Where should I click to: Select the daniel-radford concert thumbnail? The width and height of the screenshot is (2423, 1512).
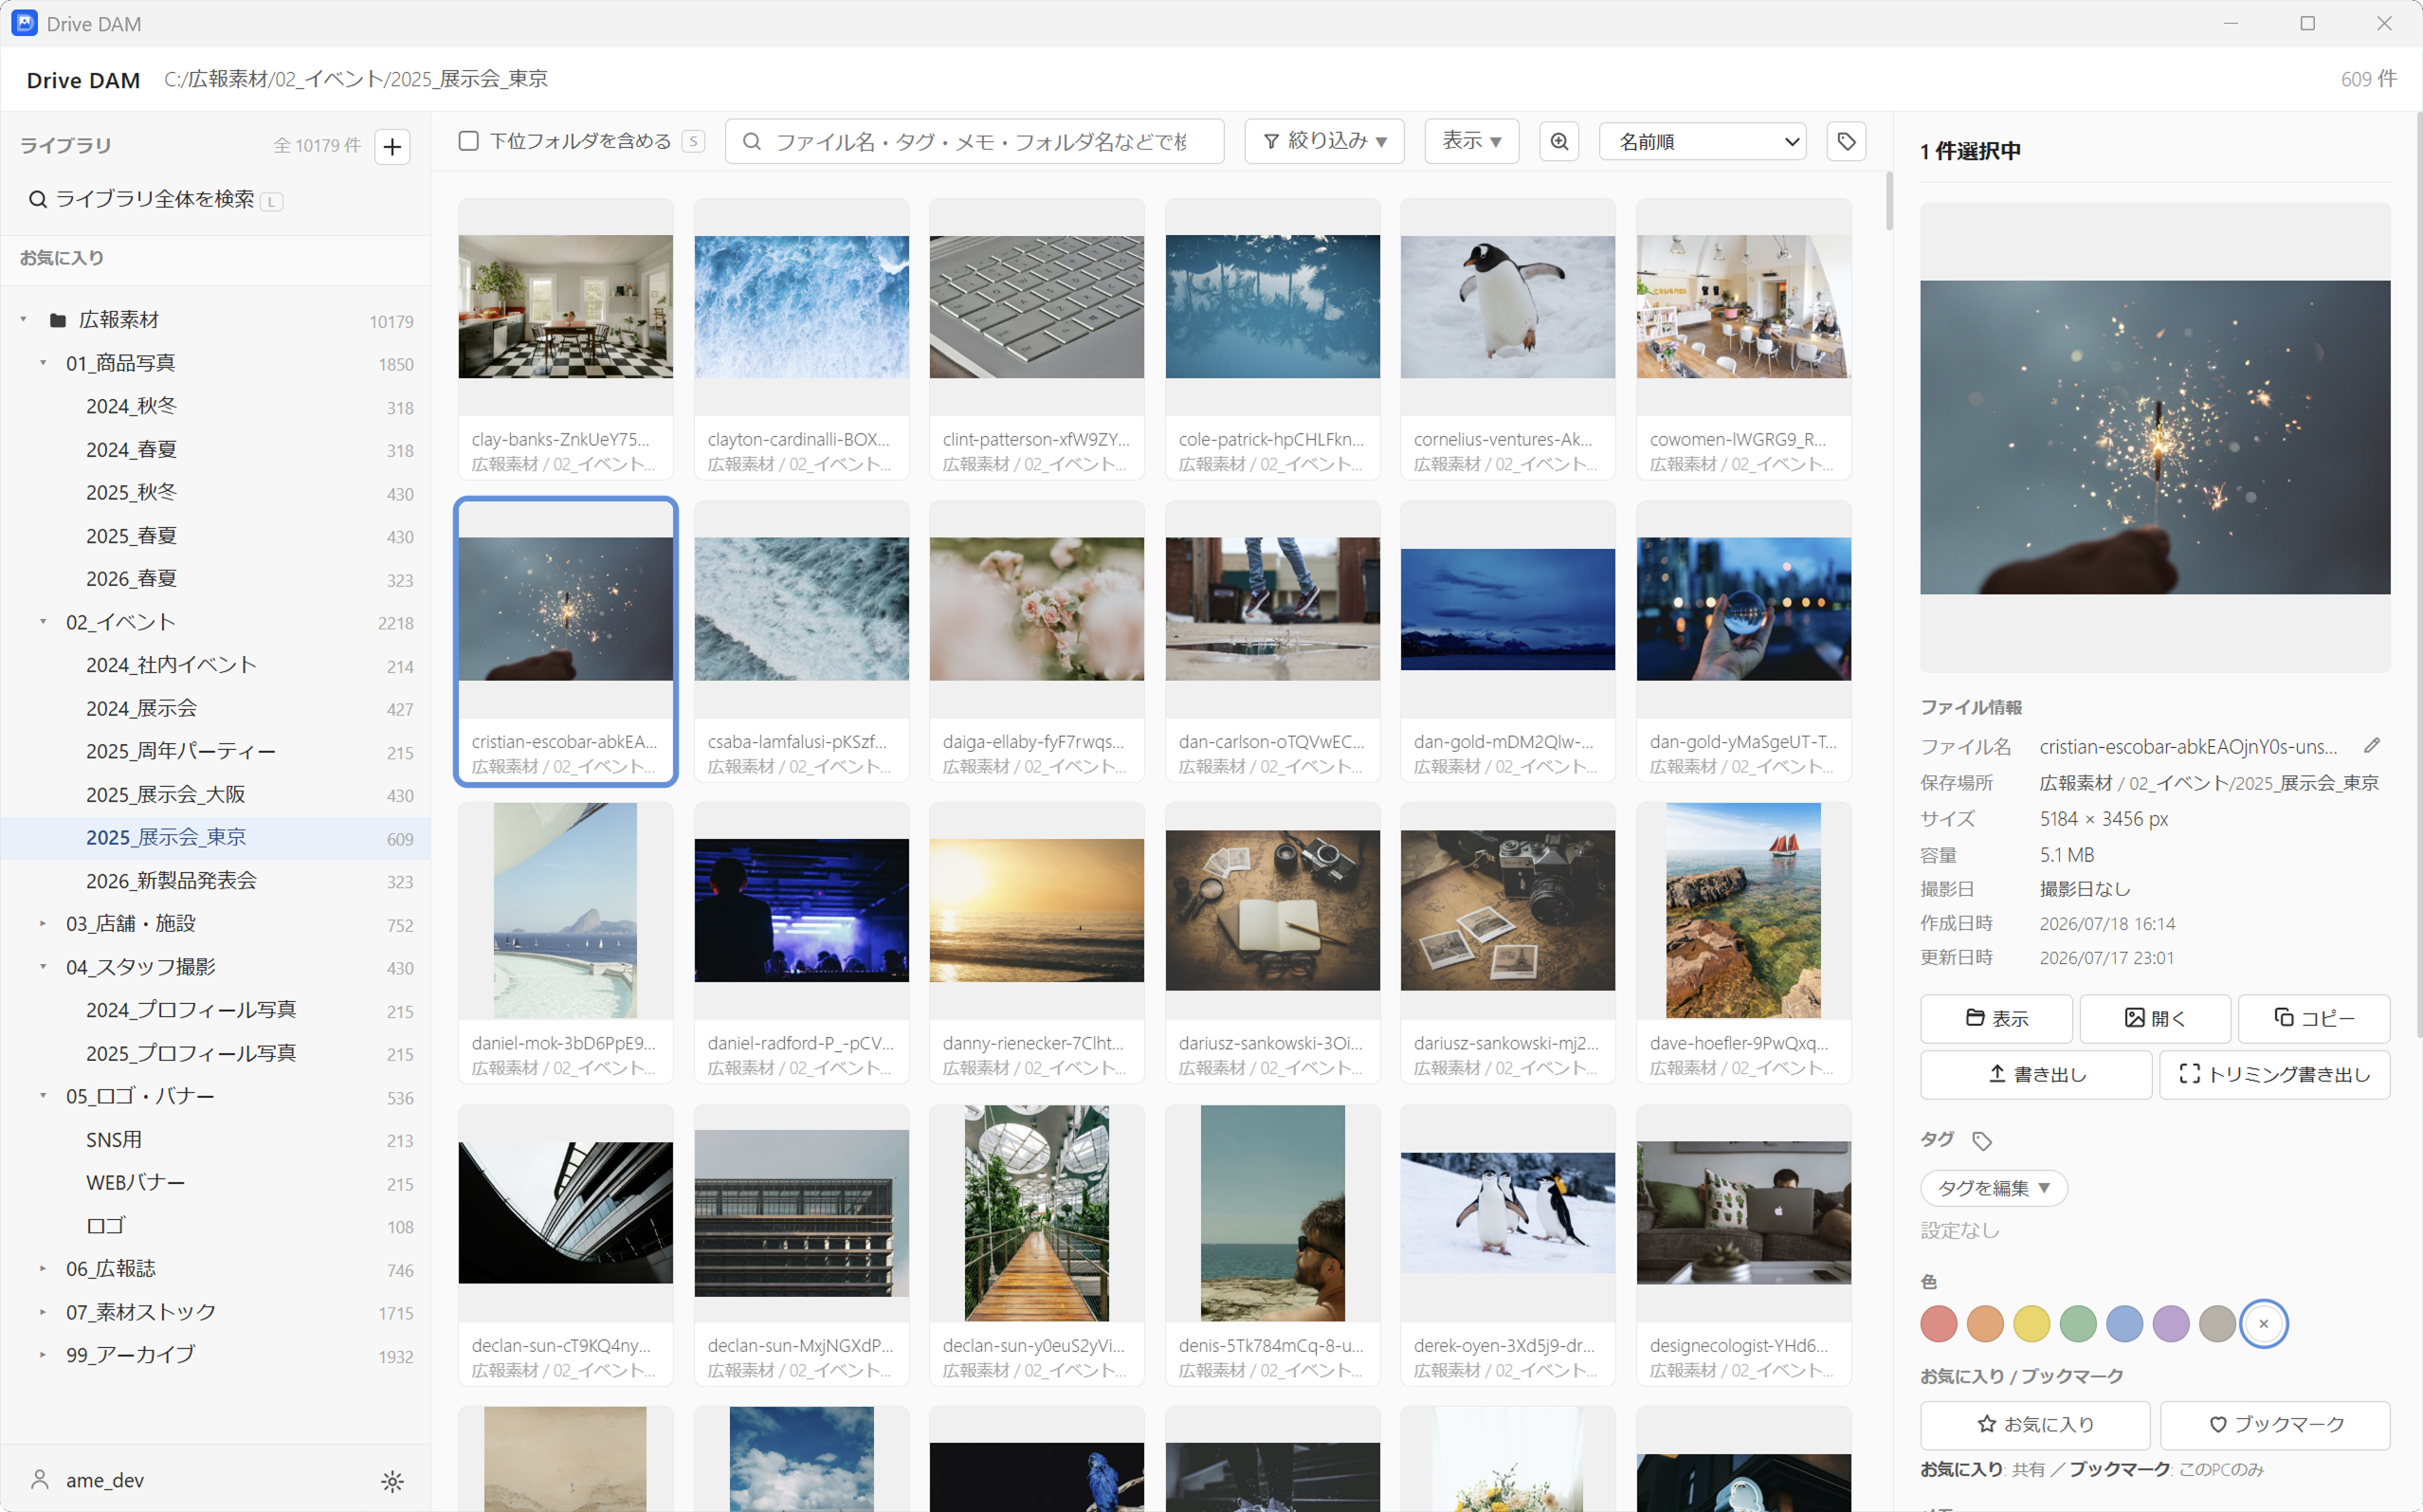click(x=801, y=911)
